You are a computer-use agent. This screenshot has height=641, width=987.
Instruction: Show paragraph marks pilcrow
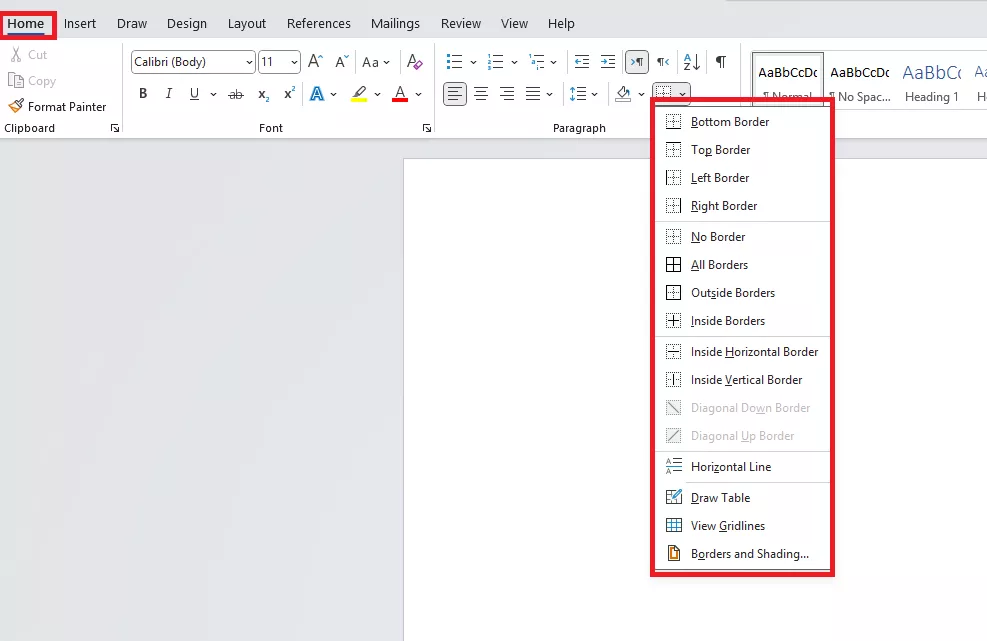click(721, 62)
